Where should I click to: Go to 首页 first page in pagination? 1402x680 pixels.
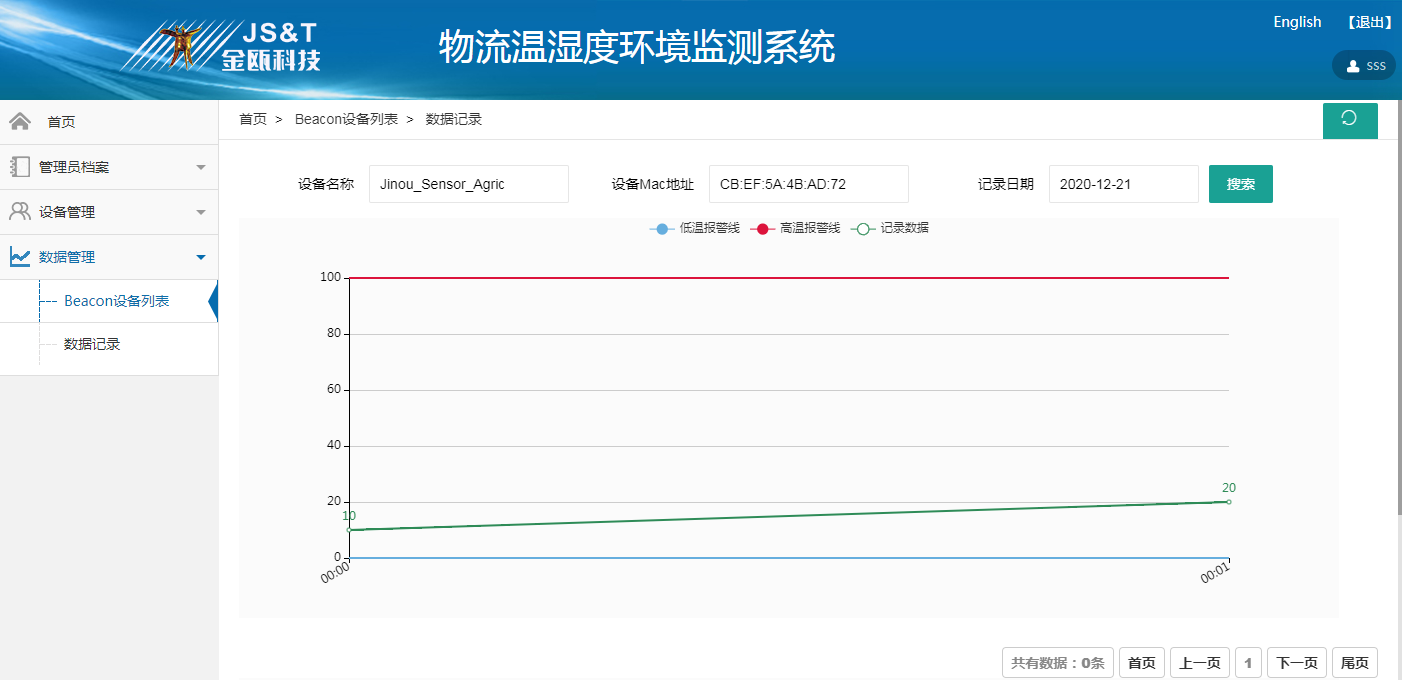click(1142, 663)
